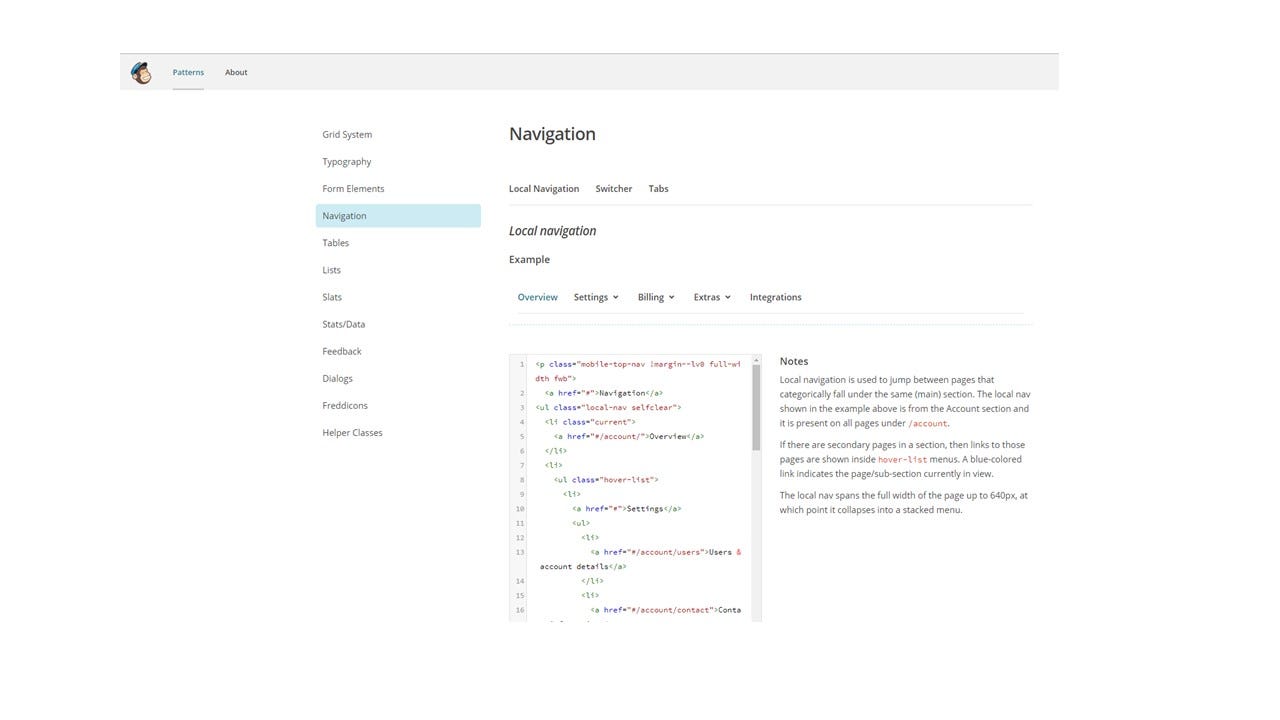
Task: Select Typography in the sidebar
Action: (346, 161)
